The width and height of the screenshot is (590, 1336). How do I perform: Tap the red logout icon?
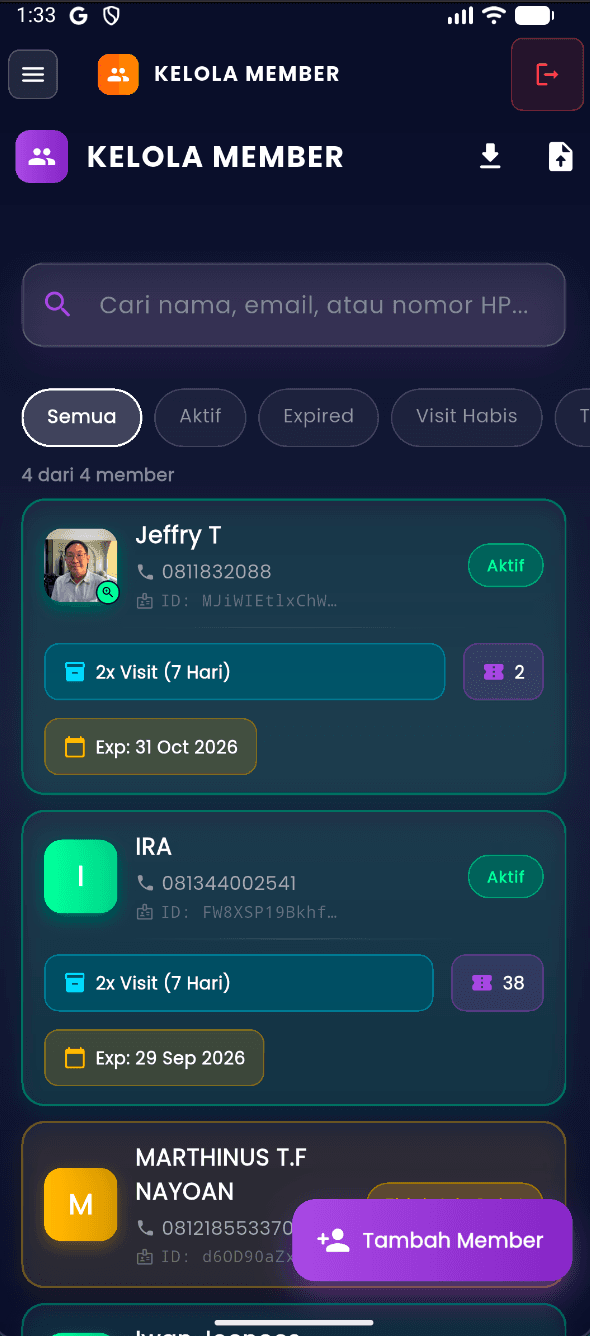547,74
